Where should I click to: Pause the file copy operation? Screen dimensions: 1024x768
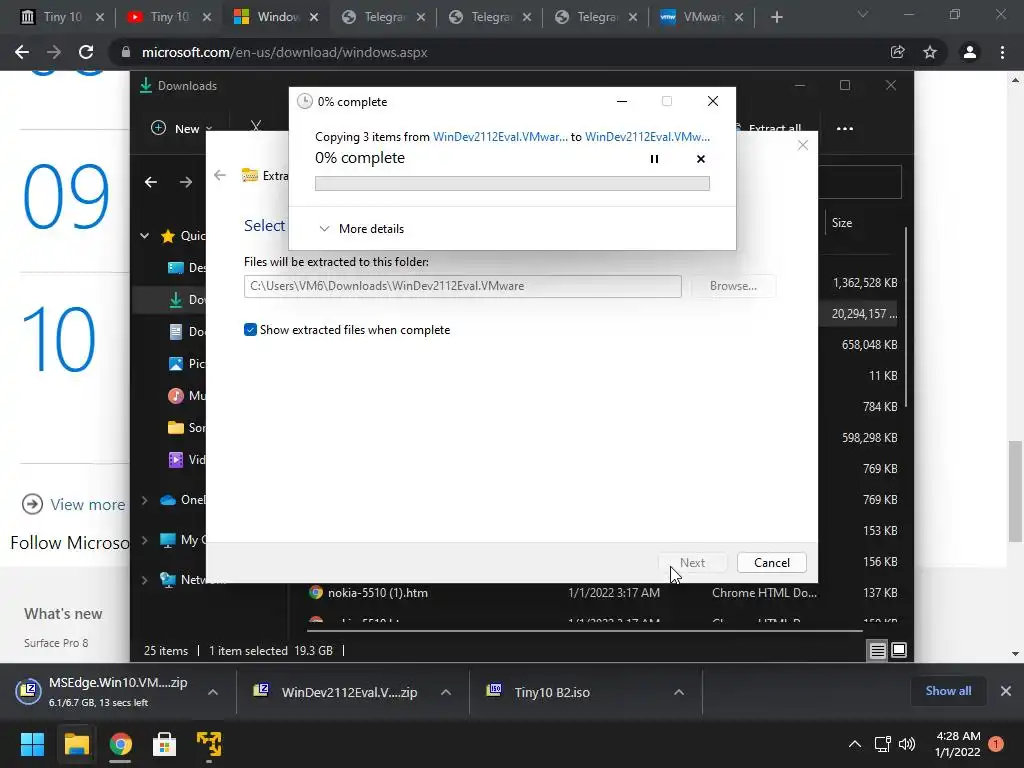click(x=654, y=159)
